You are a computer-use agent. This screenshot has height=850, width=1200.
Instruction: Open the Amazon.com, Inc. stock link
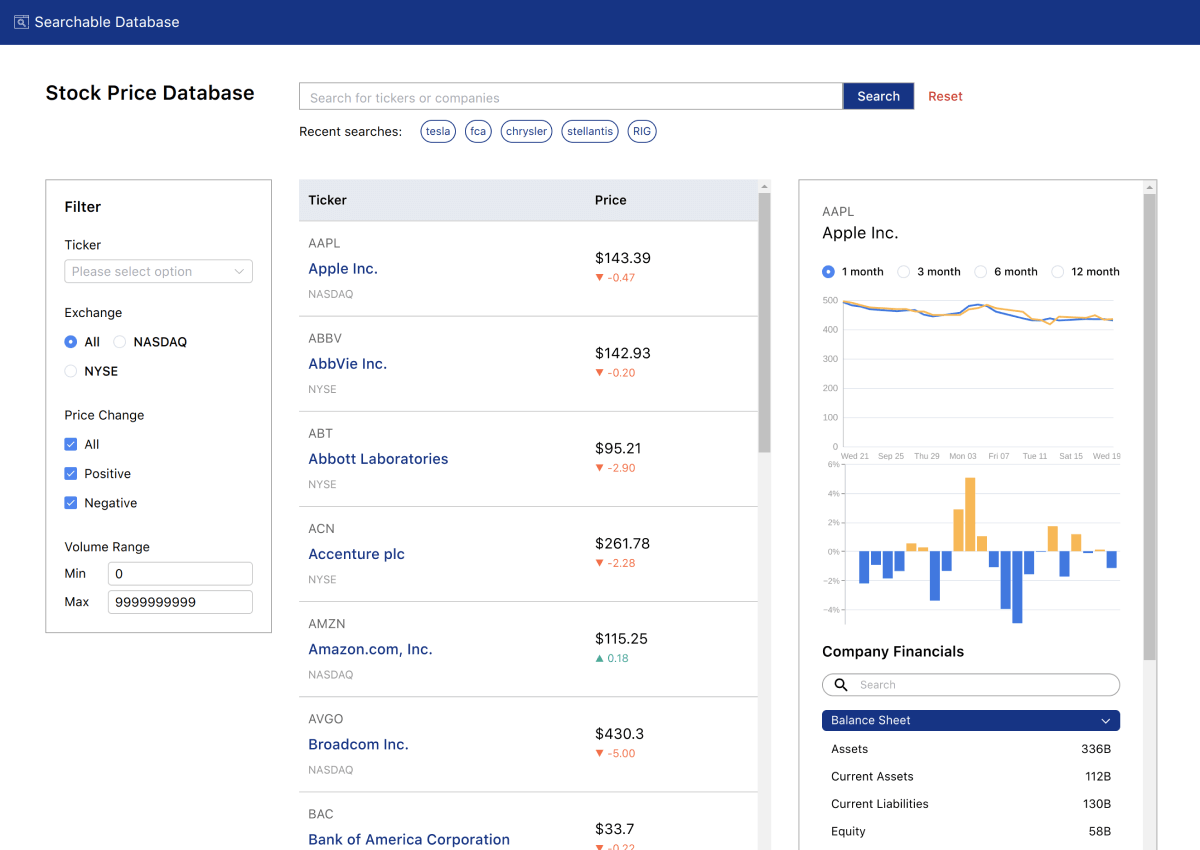(370, 650)
